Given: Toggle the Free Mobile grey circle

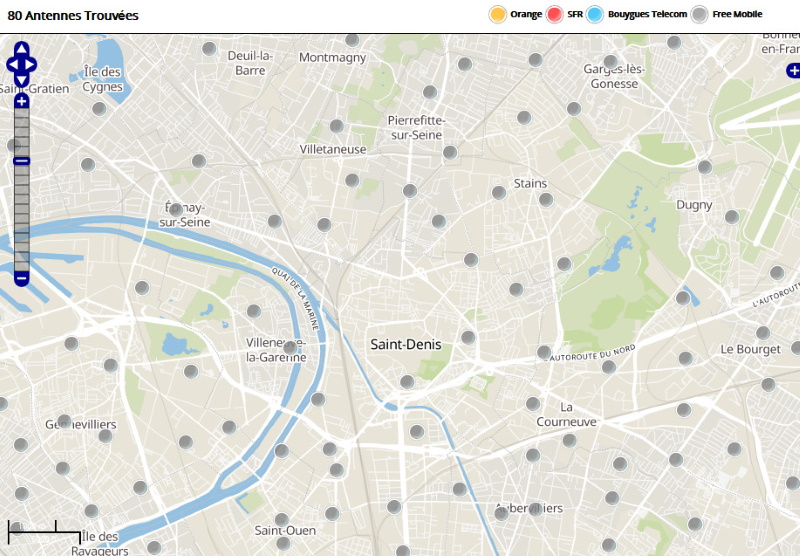Looking at the screenshot, I should [700, 14].
